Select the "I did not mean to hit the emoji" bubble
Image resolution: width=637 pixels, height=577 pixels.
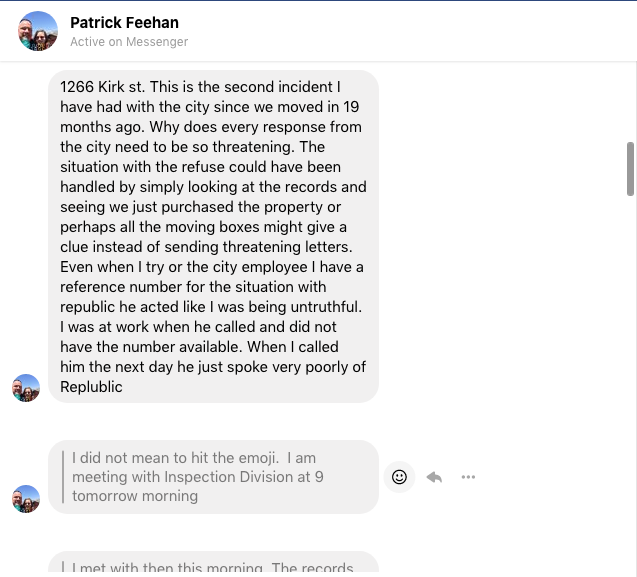213,477
